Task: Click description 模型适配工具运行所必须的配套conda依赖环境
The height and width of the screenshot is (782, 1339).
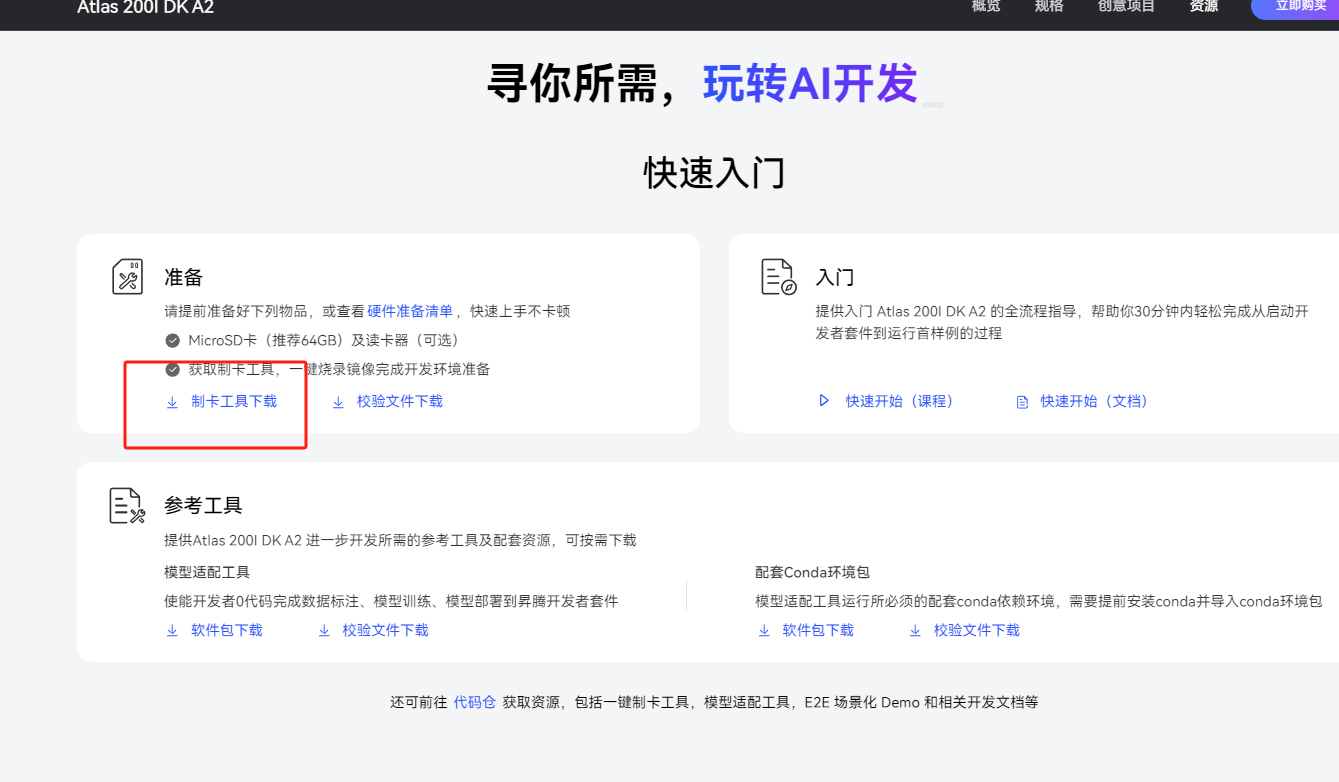Action: (1039, 601)
